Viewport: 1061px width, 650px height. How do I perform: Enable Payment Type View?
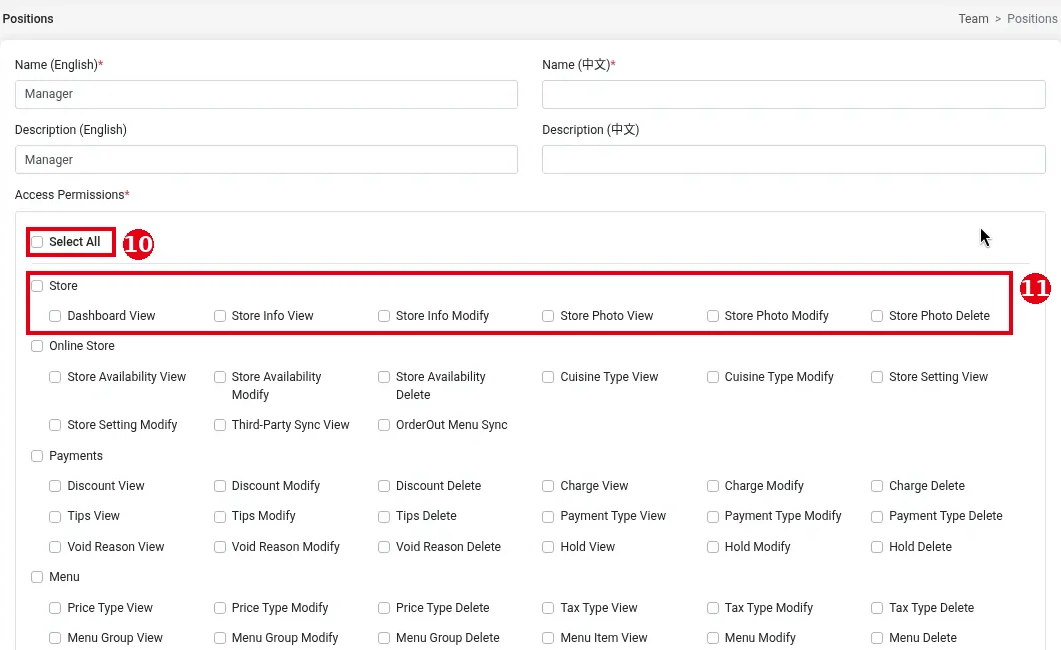548,516
